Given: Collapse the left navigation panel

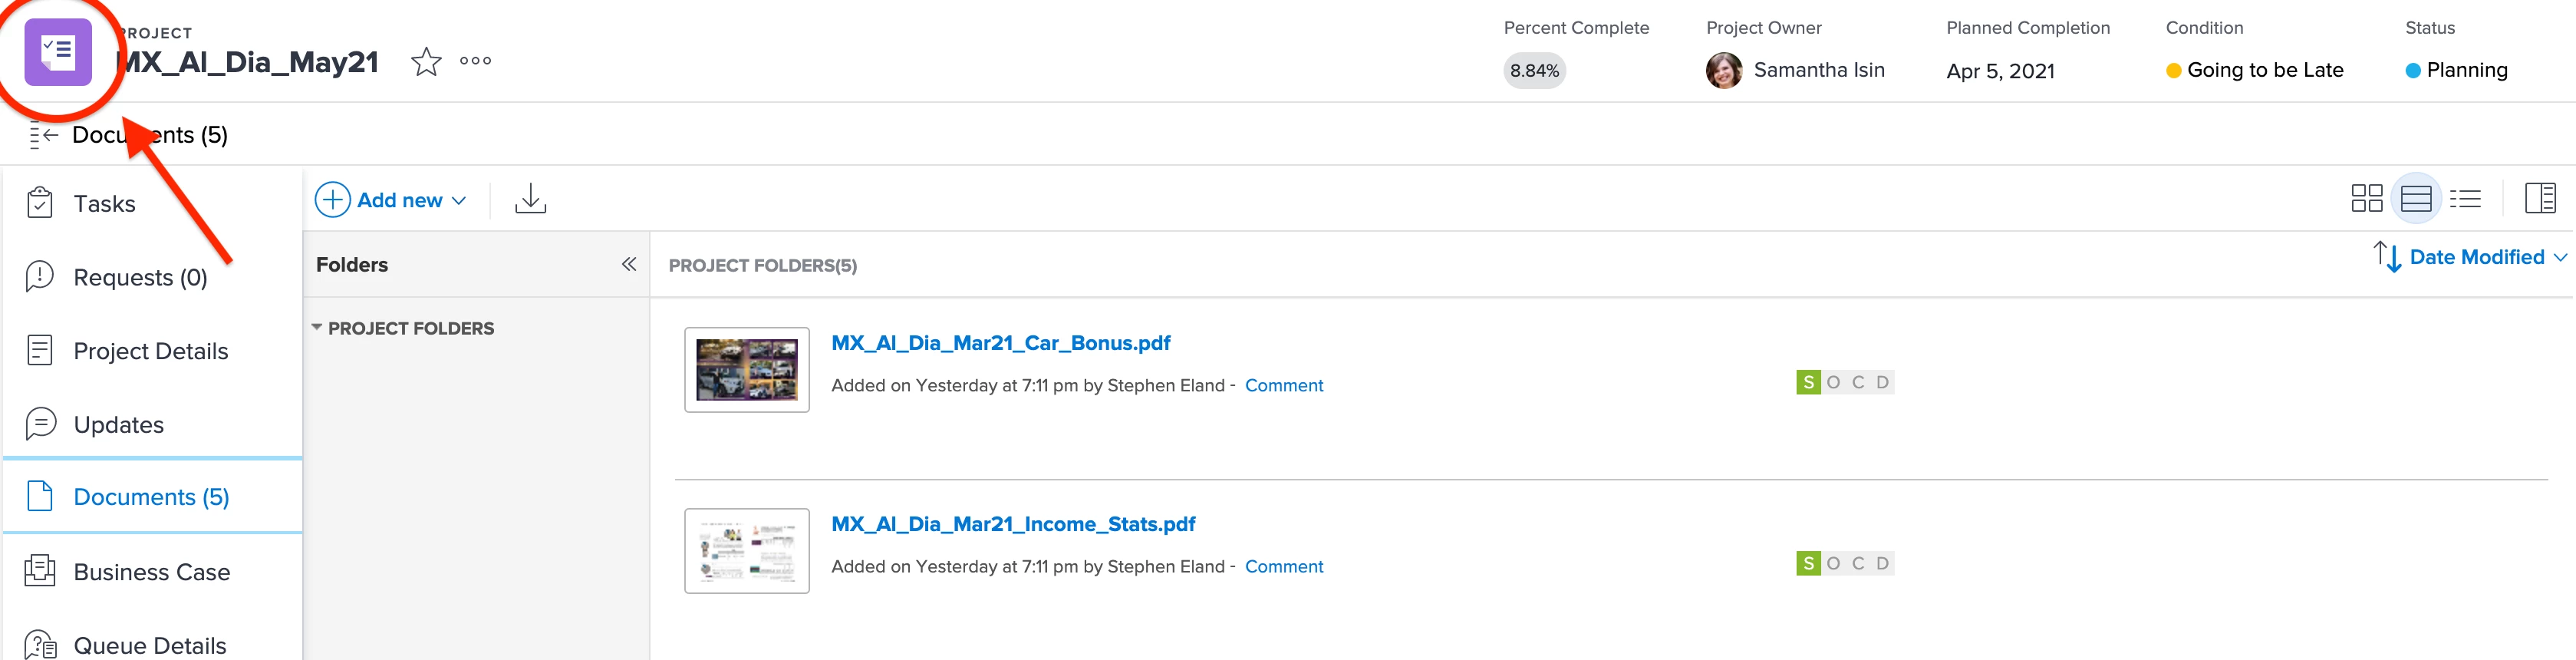Looking at the screenshot, I should [43, 135].
